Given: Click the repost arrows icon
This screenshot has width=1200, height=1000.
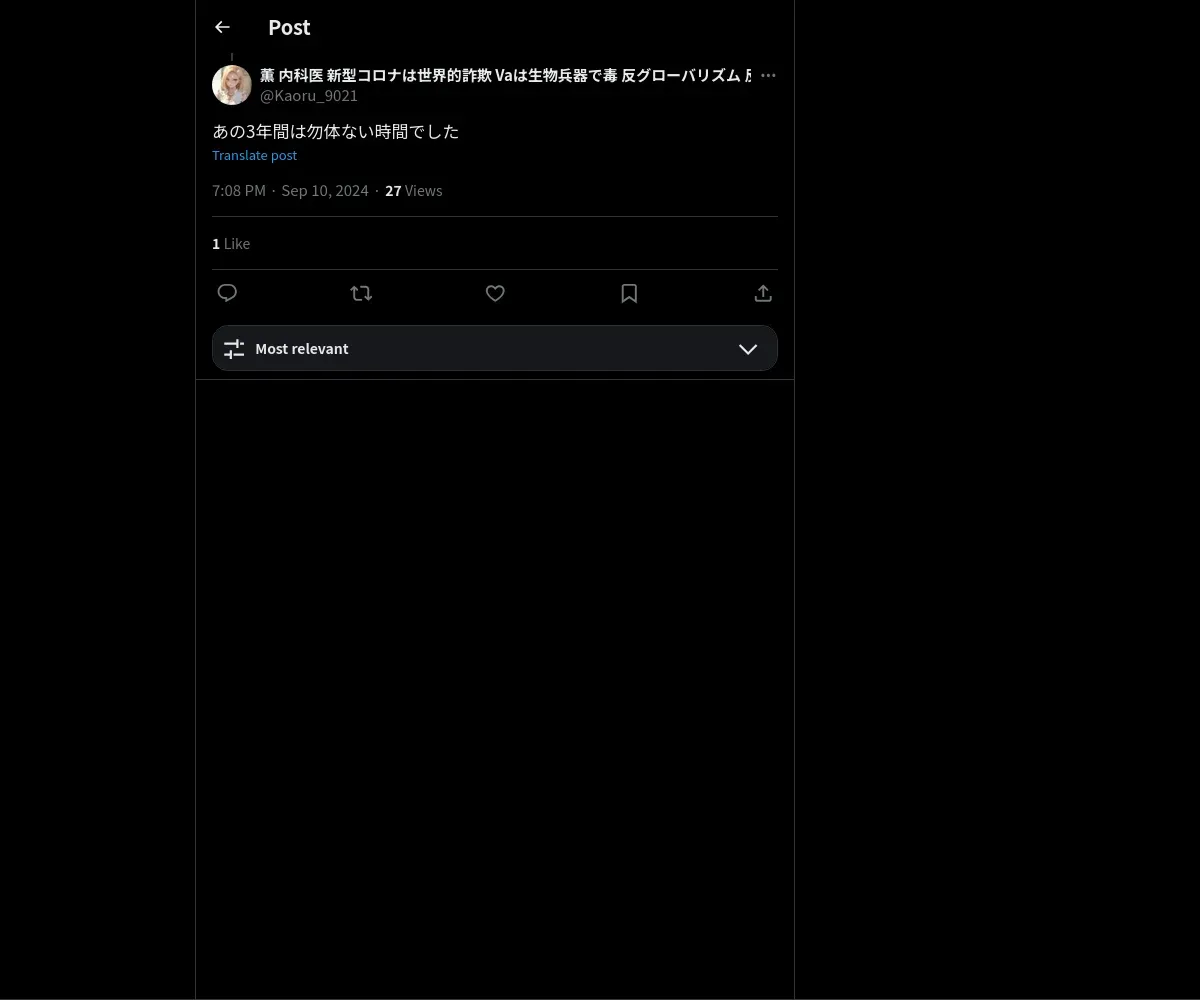Looking at the screenshot, I should [x=361, y=293].
